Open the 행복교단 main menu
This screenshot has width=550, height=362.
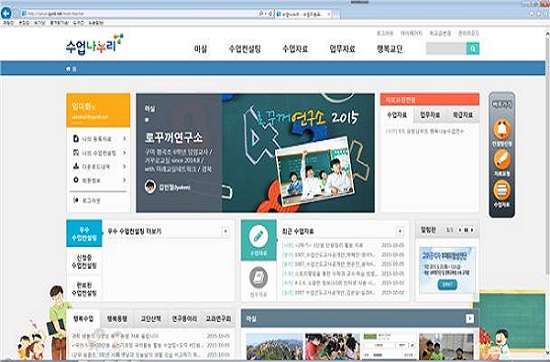tap(389, 49)
